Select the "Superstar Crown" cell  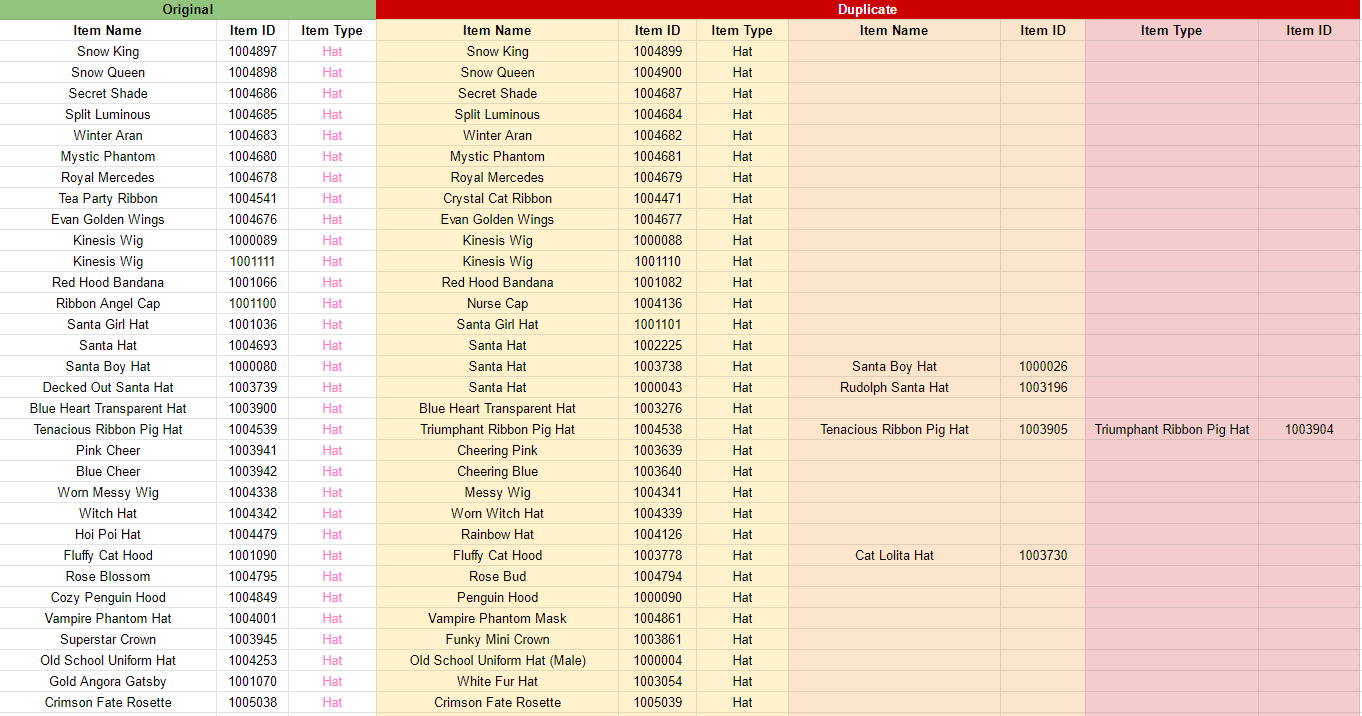click(x=108, y=639)
